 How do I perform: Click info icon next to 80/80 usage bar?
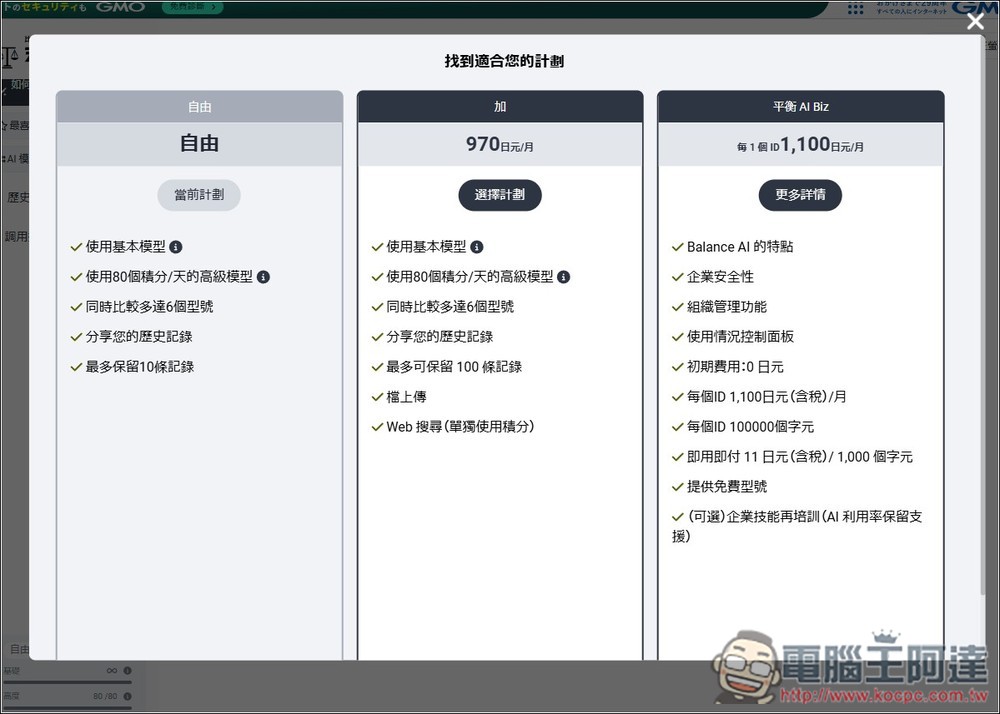(128, 696)
